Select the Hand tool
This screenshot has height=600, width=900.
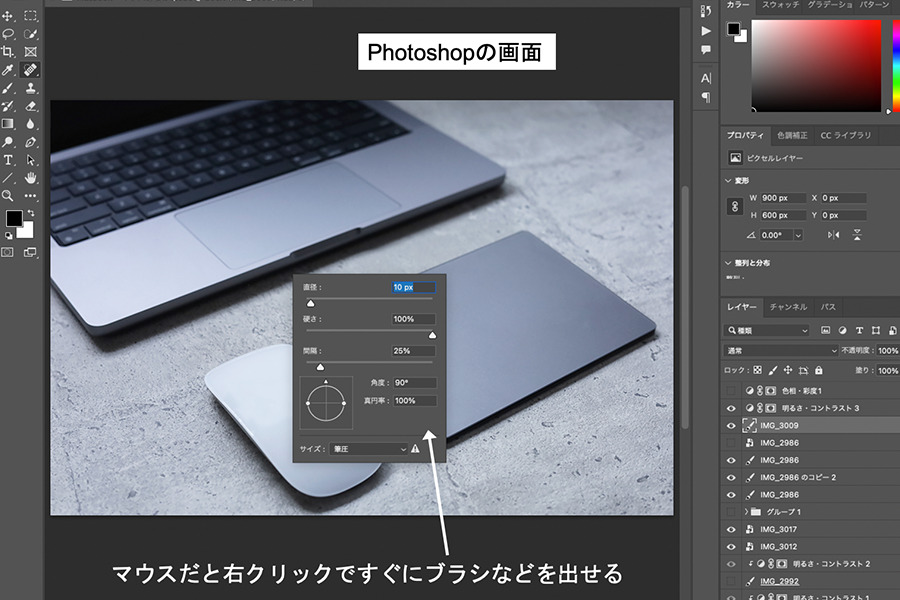click(x=30, y=178)
